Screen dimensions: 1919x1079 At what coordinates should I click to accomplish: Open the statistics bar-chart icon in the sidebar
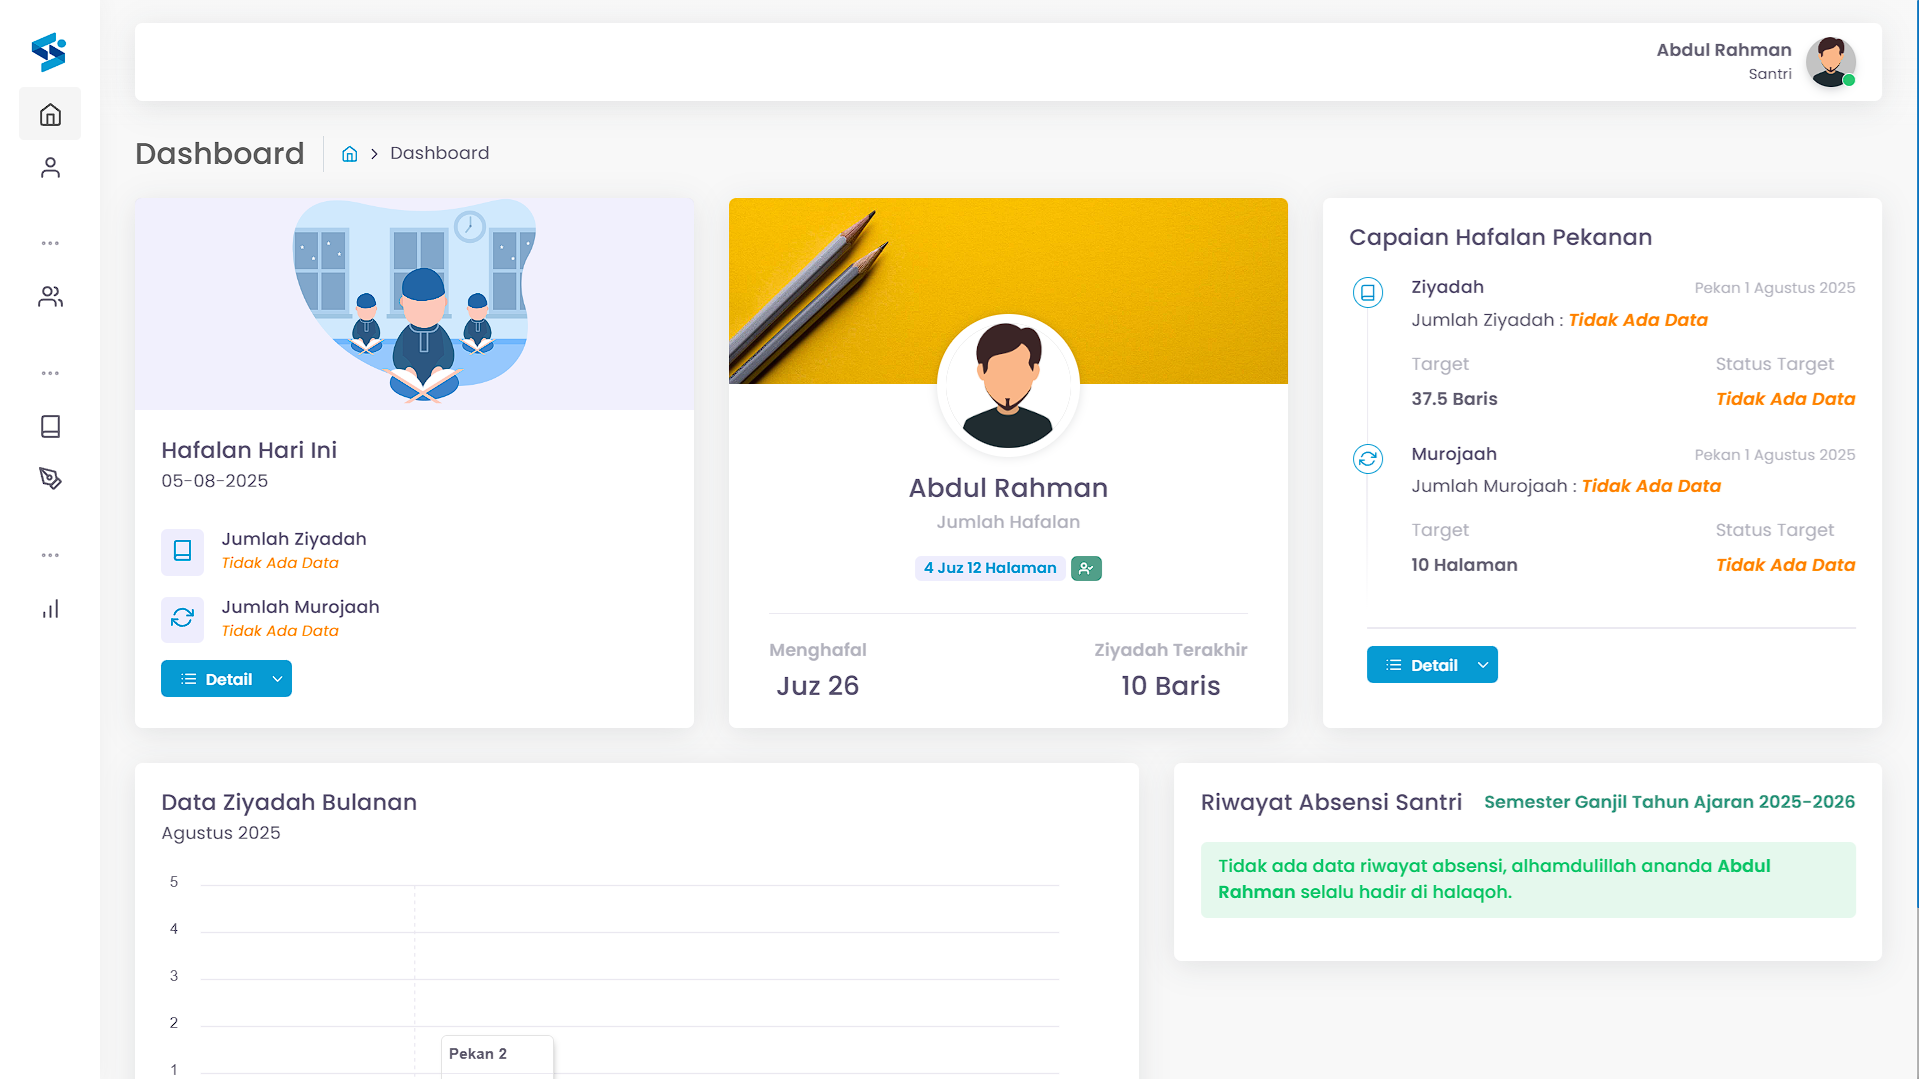pos(50,609)
